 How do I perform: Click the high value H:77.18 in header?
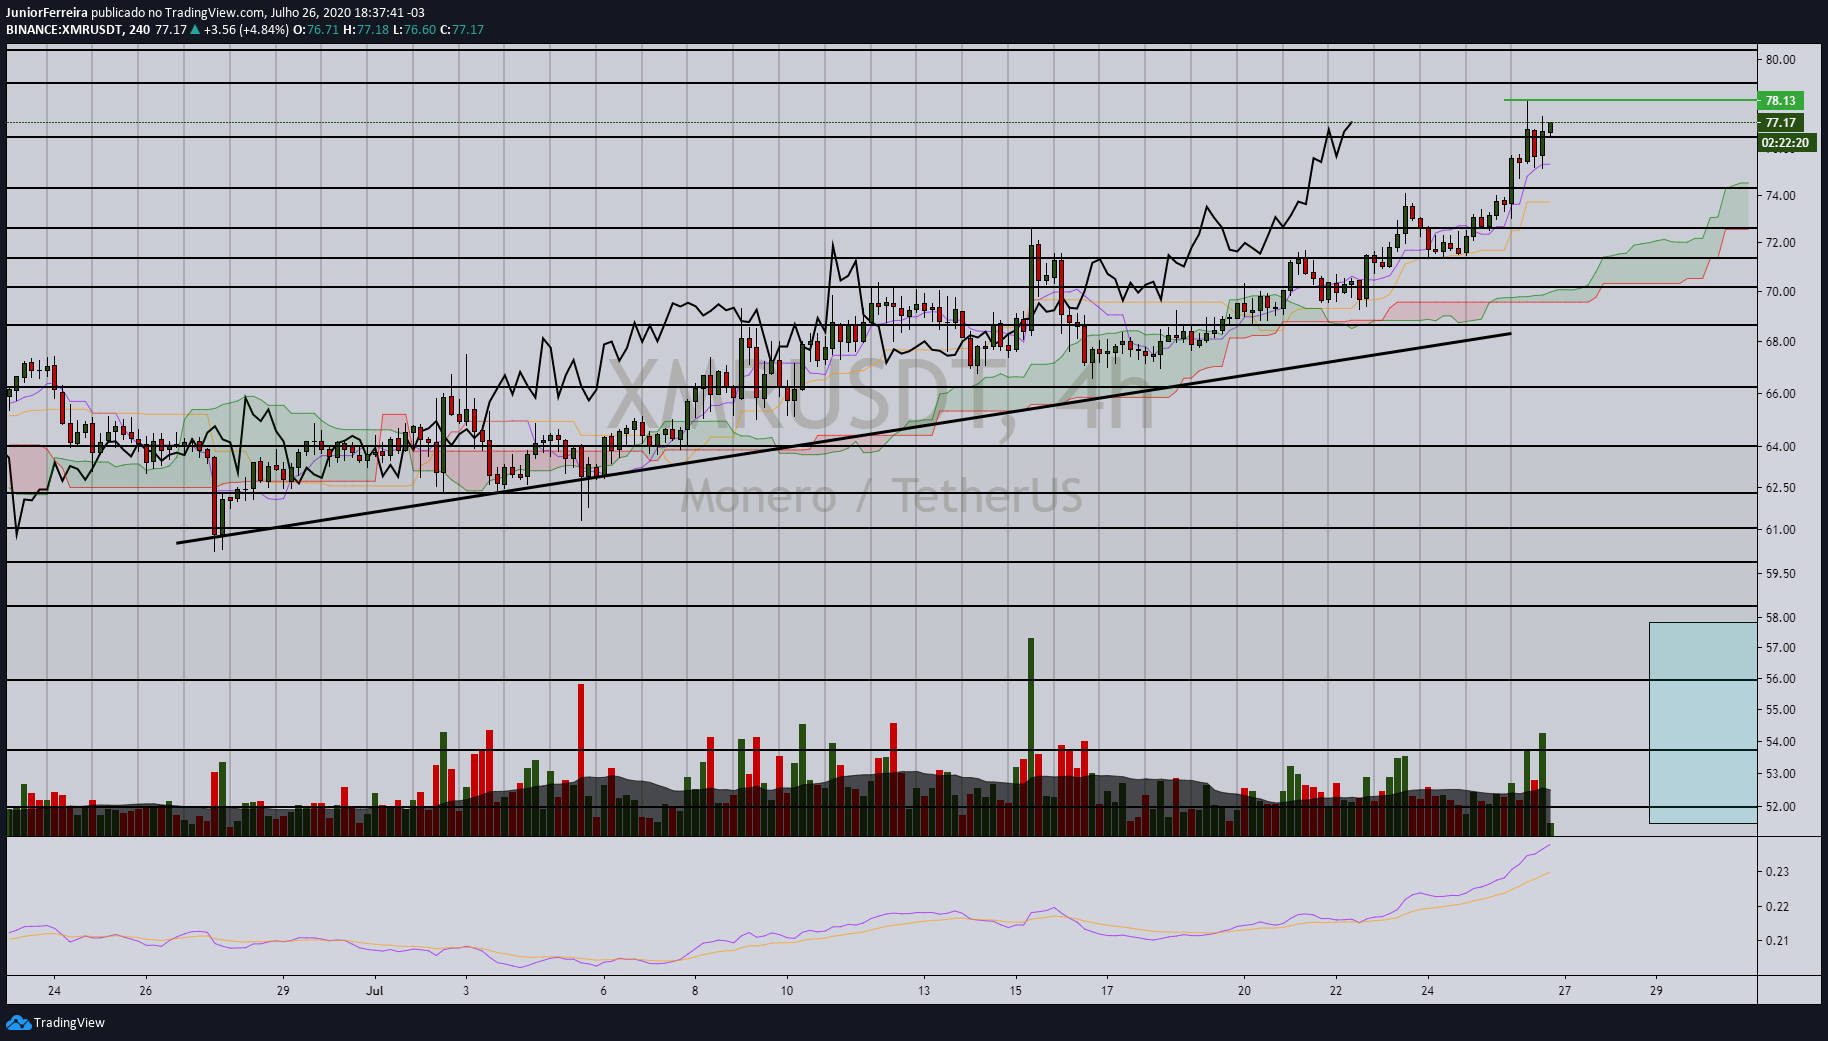pos(365,29)
